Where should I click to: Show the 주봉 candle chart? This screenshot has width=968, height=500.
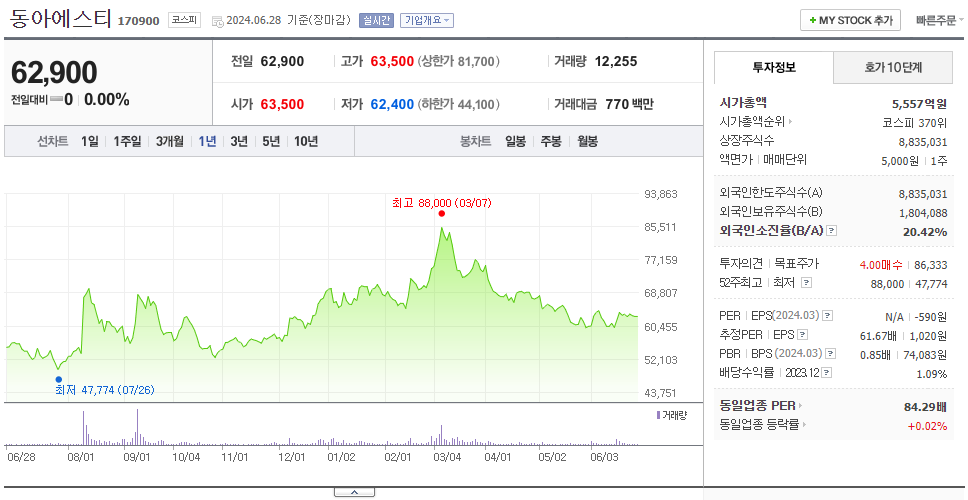coord(551,141)
